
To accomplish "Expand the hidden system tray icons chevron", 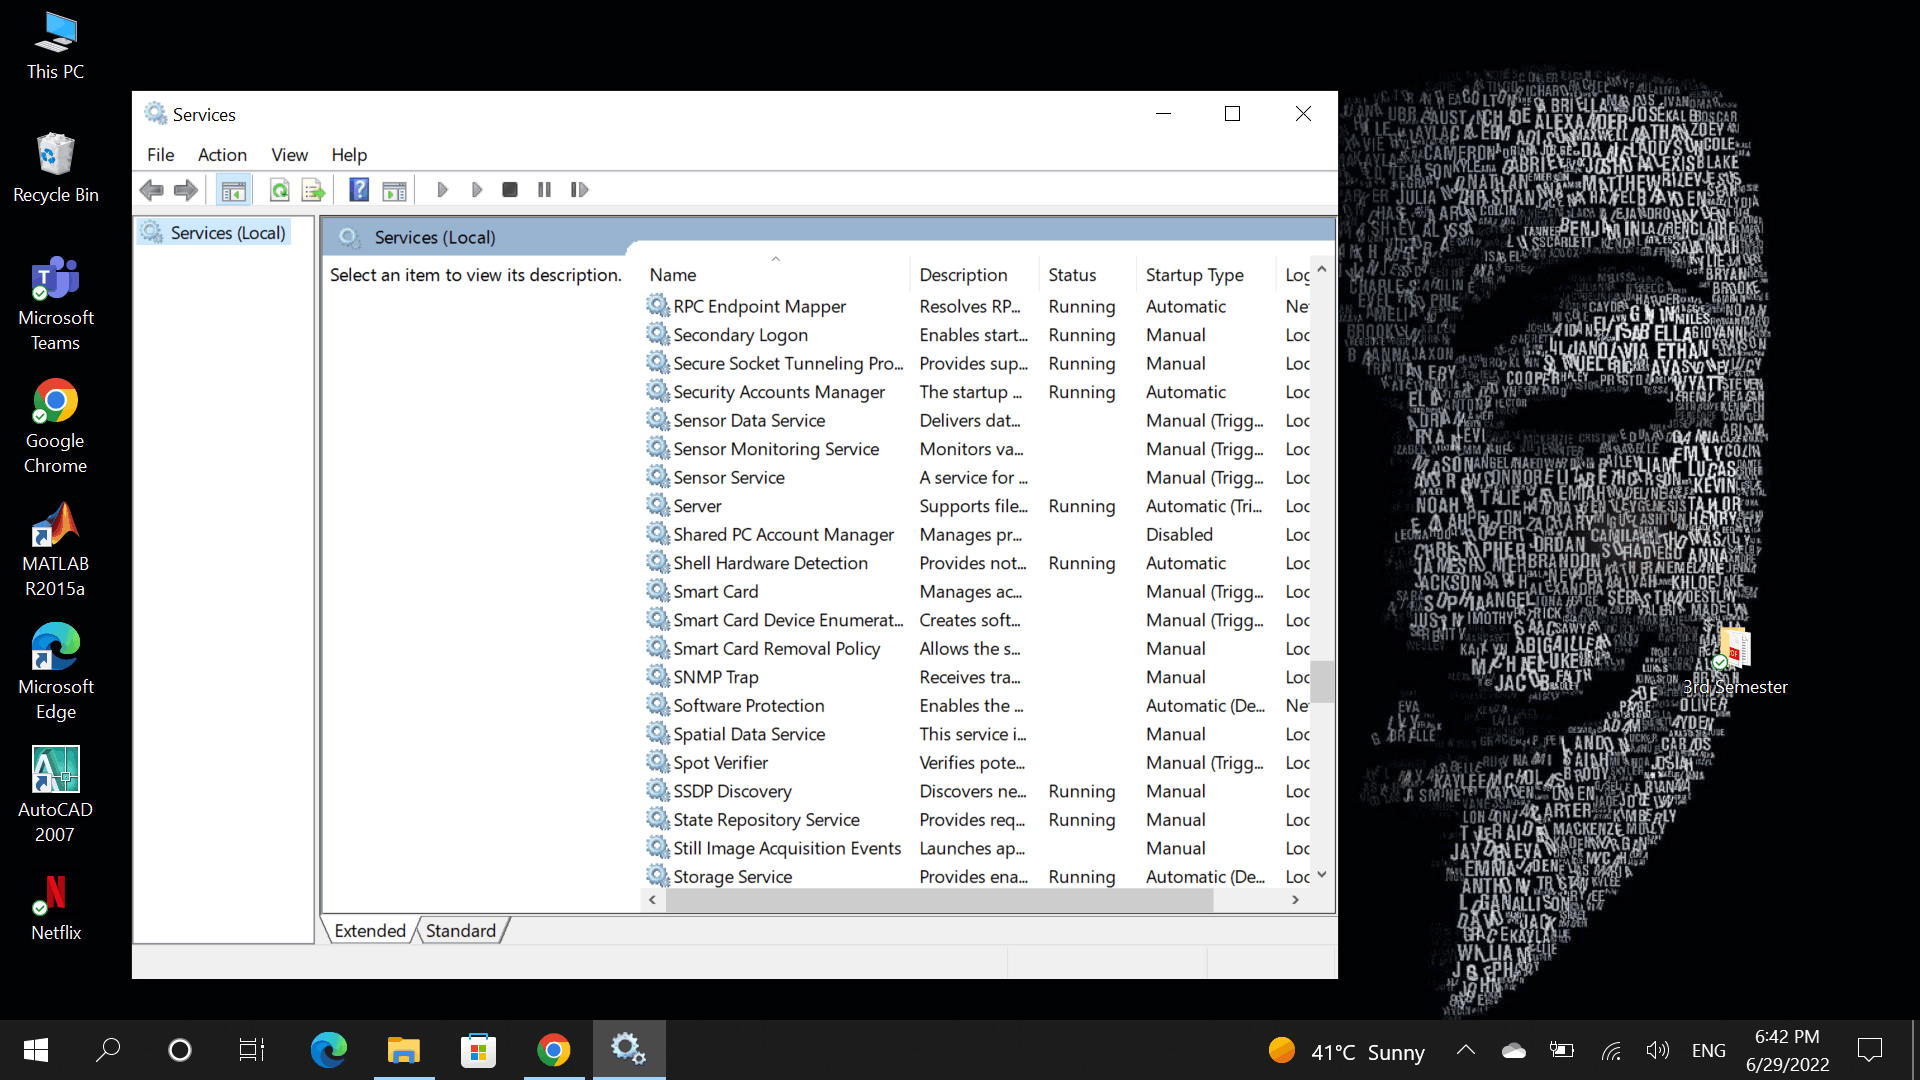I will coord(1465,1050).
